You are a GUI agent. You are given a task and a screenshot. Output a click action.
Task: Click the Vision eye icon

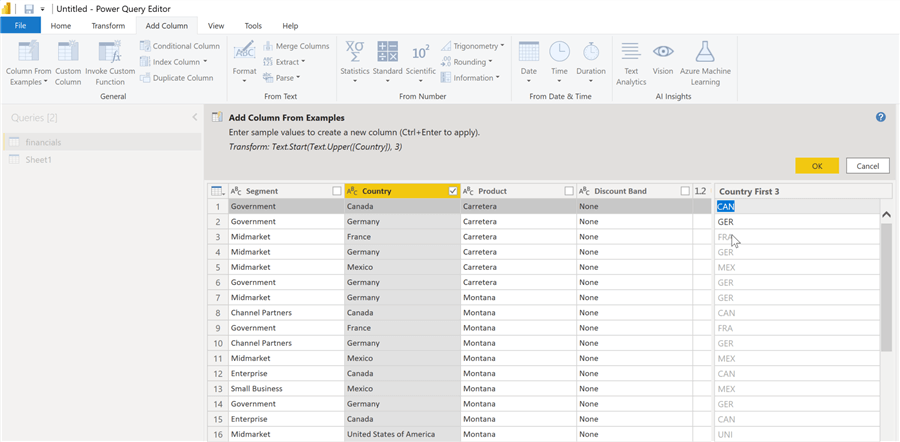click(x=663, y=52)
